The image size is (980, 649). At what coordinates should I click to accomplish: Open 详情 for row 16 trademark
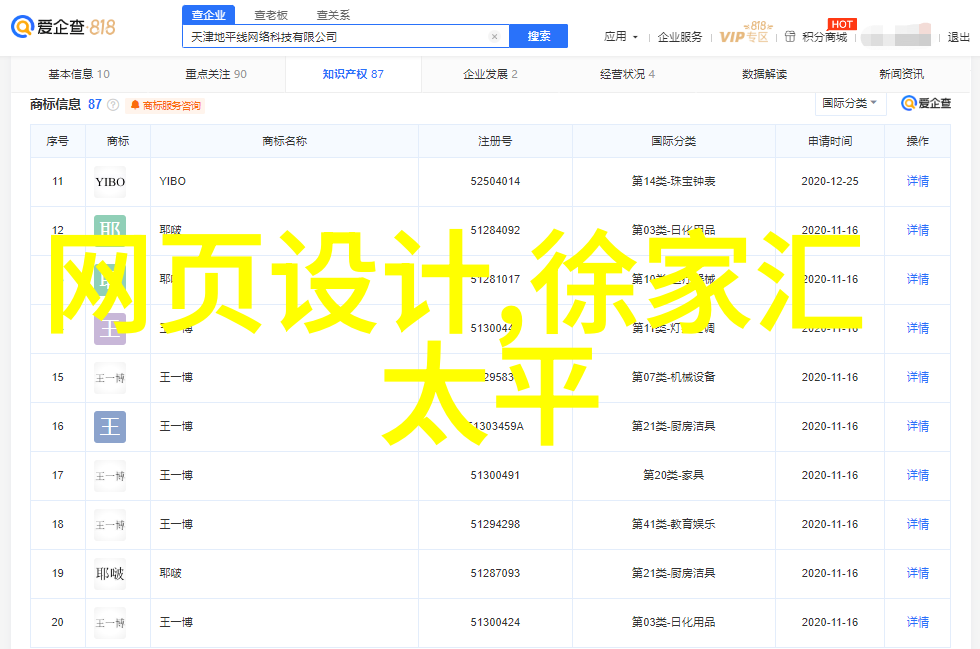pos(918,426)
